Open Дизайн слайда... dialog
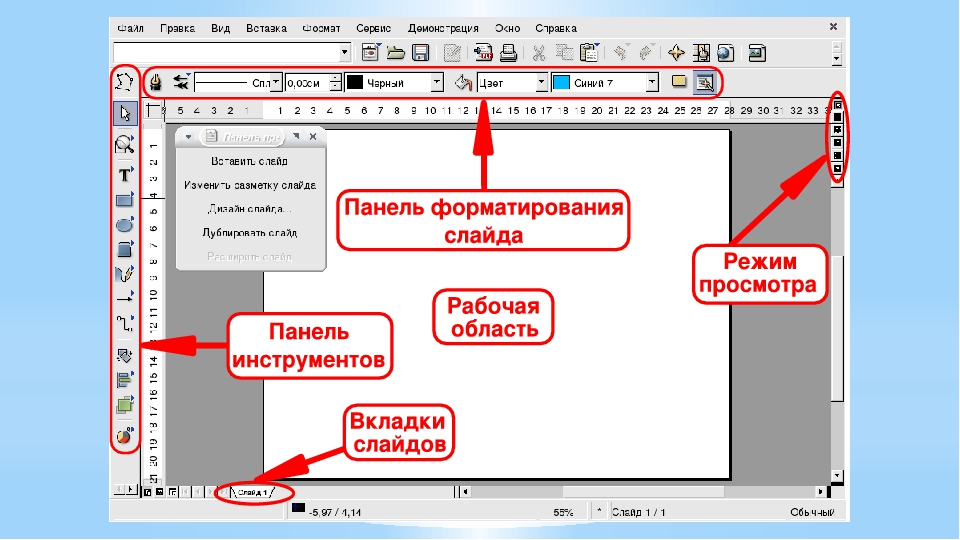This screenshot has width=960, height=540. point(250,209)
